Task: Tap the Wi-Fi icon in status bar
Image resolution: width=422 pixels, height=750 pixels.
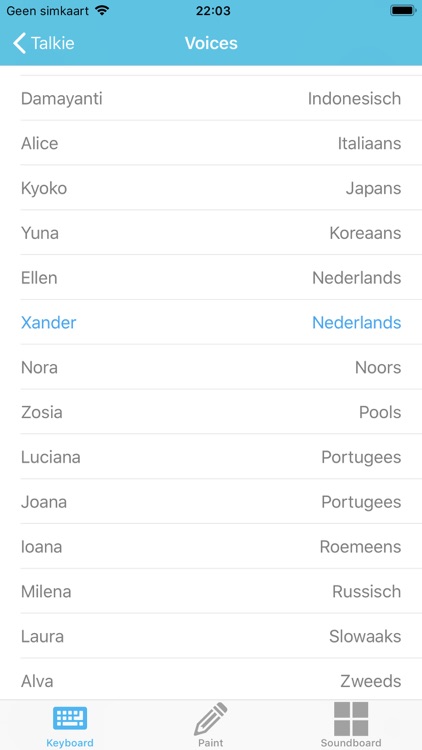Action: [x=102, y=10]
